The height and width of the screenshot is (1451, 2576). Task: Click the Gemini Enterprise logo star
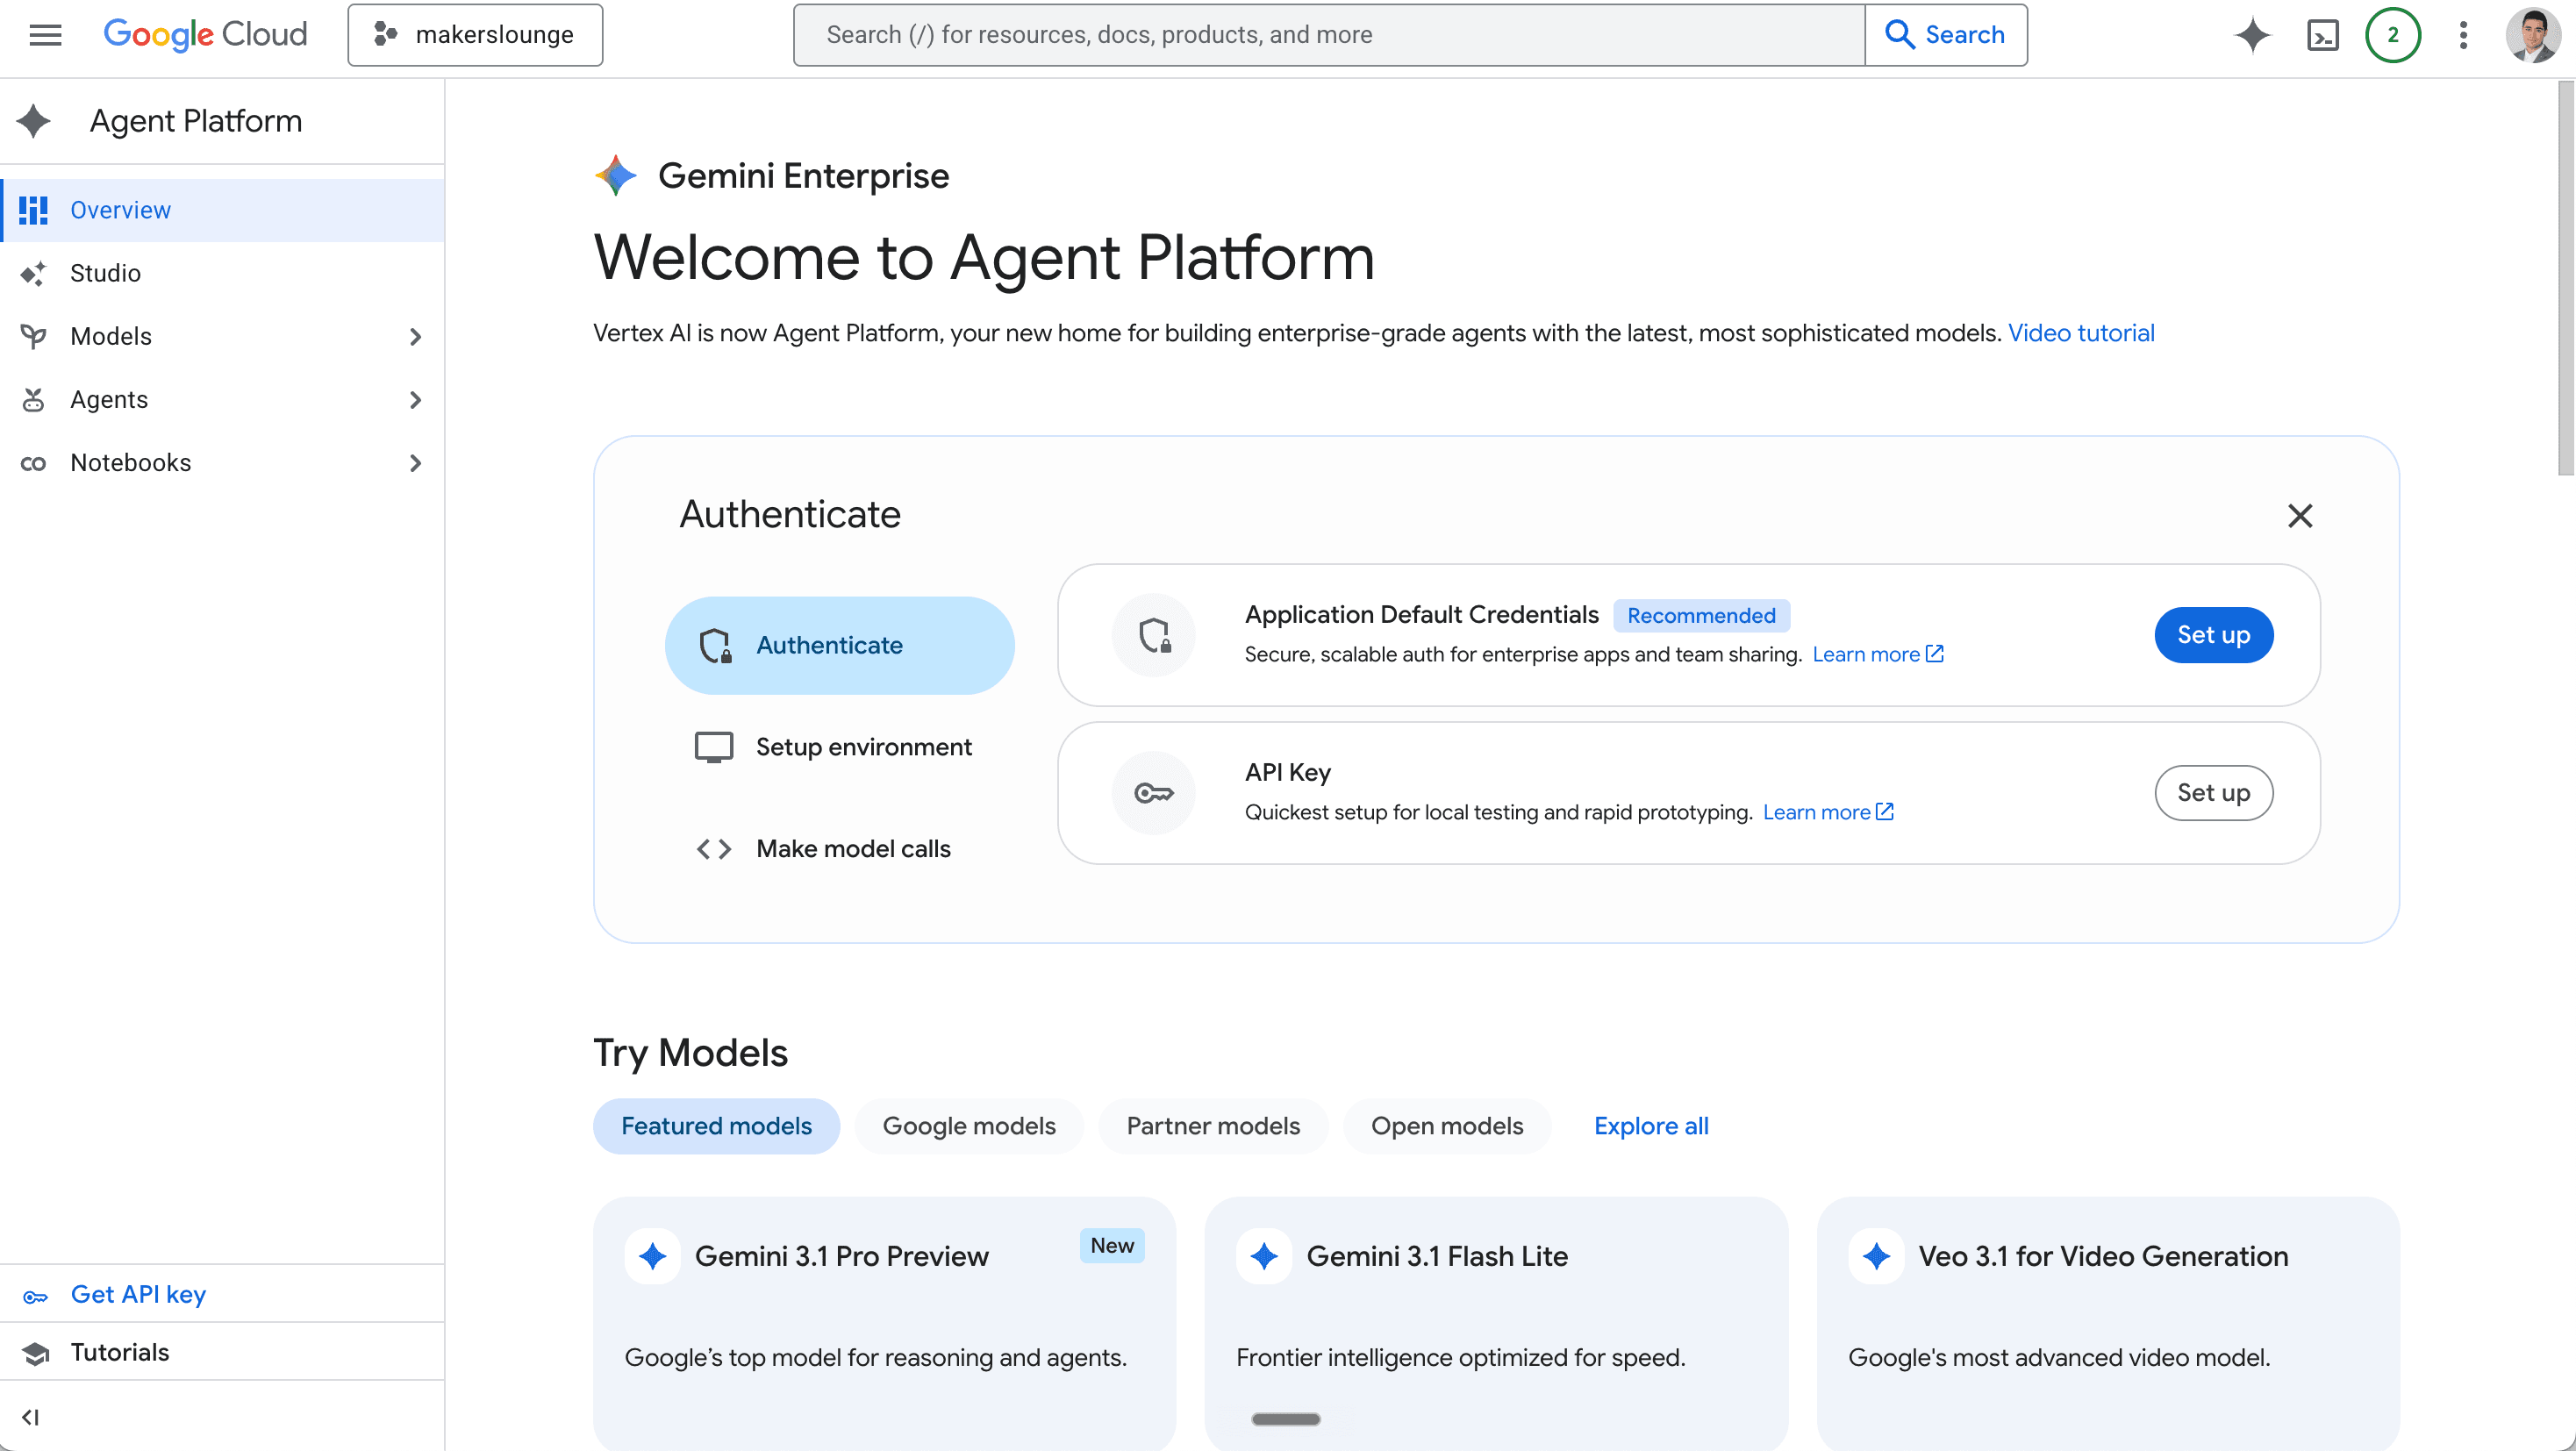coord(616,175)
